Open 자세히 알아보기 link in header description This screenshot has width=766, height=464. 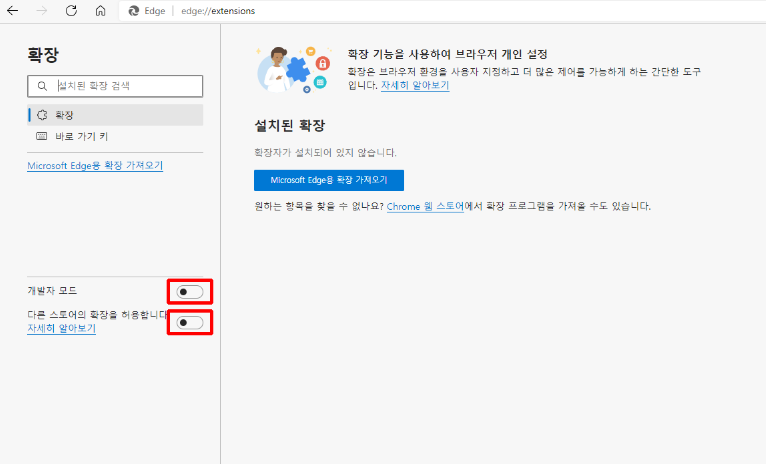[x=415, y=85]
